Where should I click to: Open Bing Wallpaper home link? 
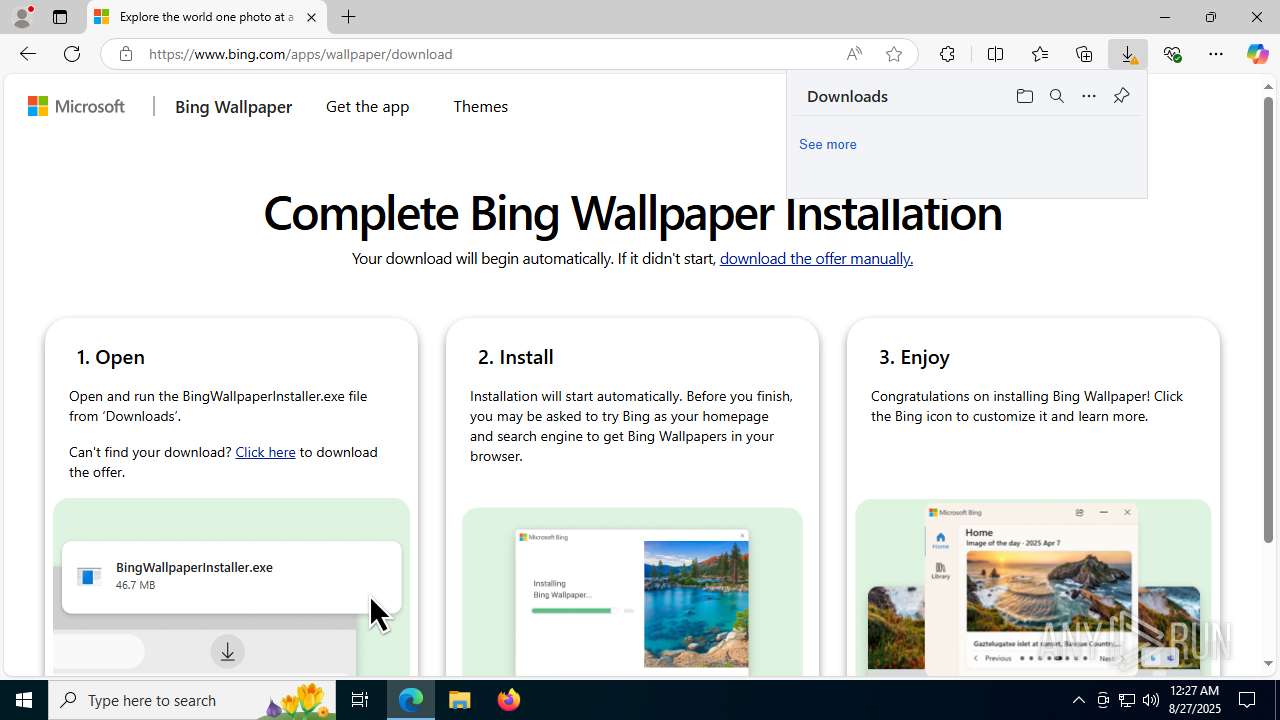(x=233, y=107)
